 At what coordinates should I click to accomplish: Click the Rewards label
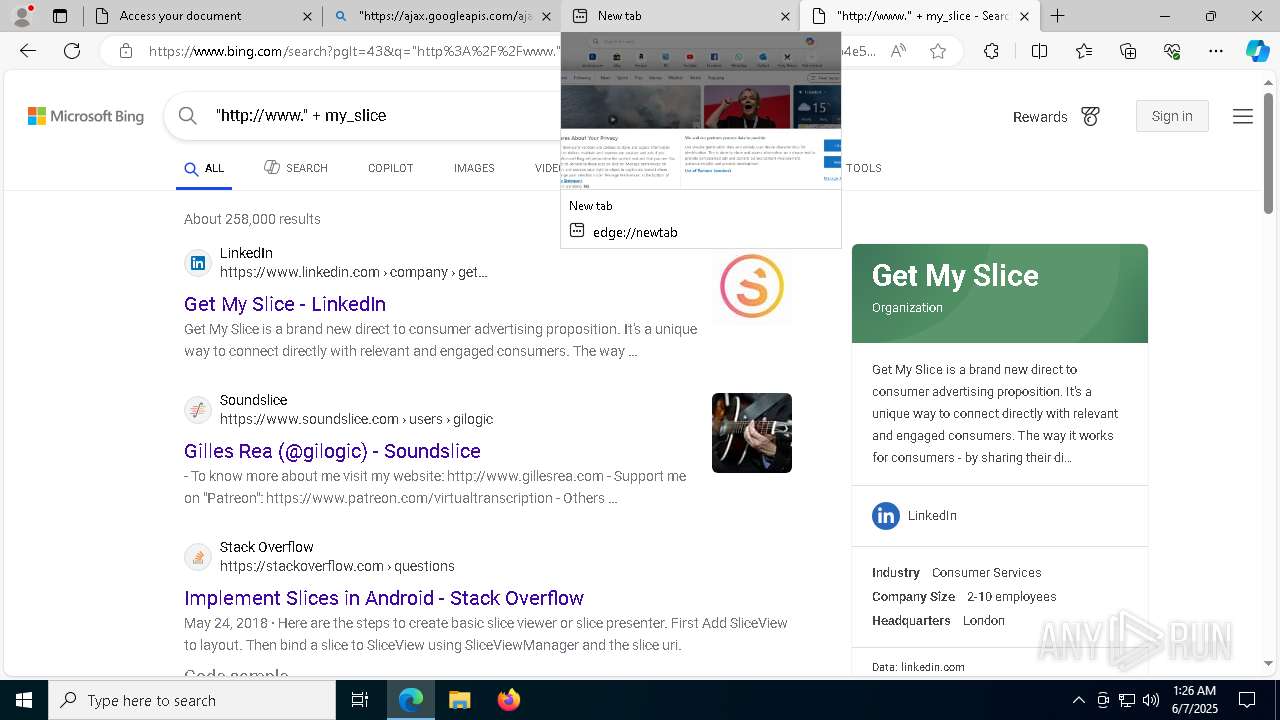tap(1040, 117)
